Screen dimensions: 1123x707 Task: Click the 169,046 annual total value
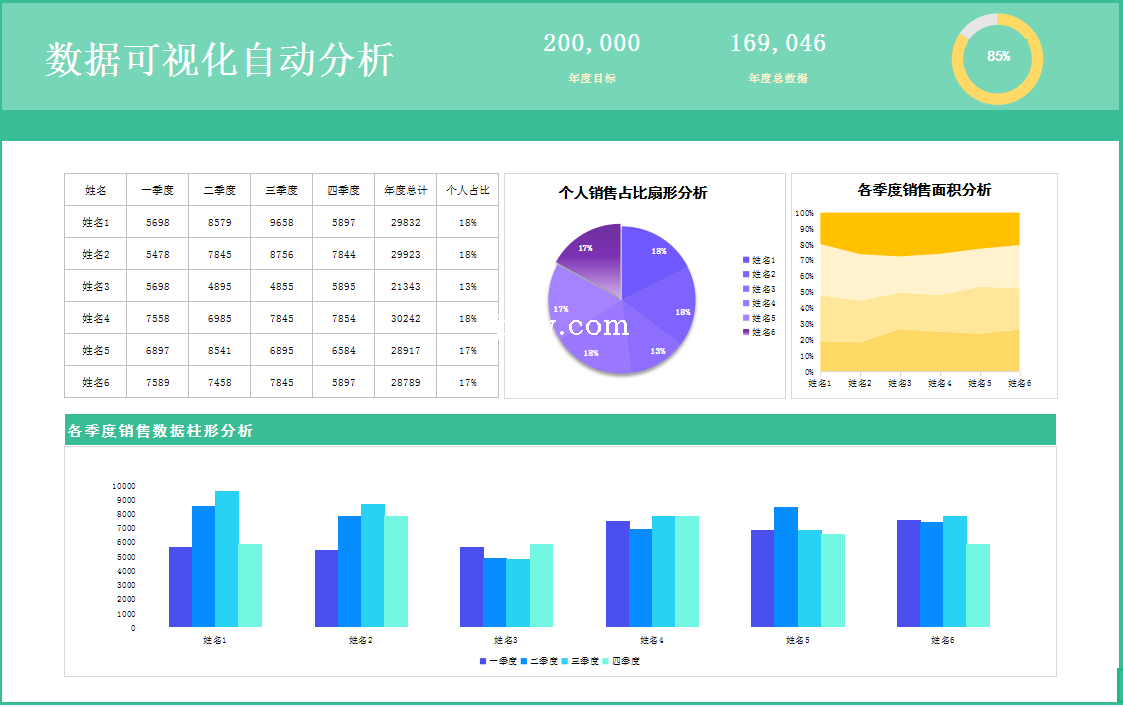click(x=778, y=43)
